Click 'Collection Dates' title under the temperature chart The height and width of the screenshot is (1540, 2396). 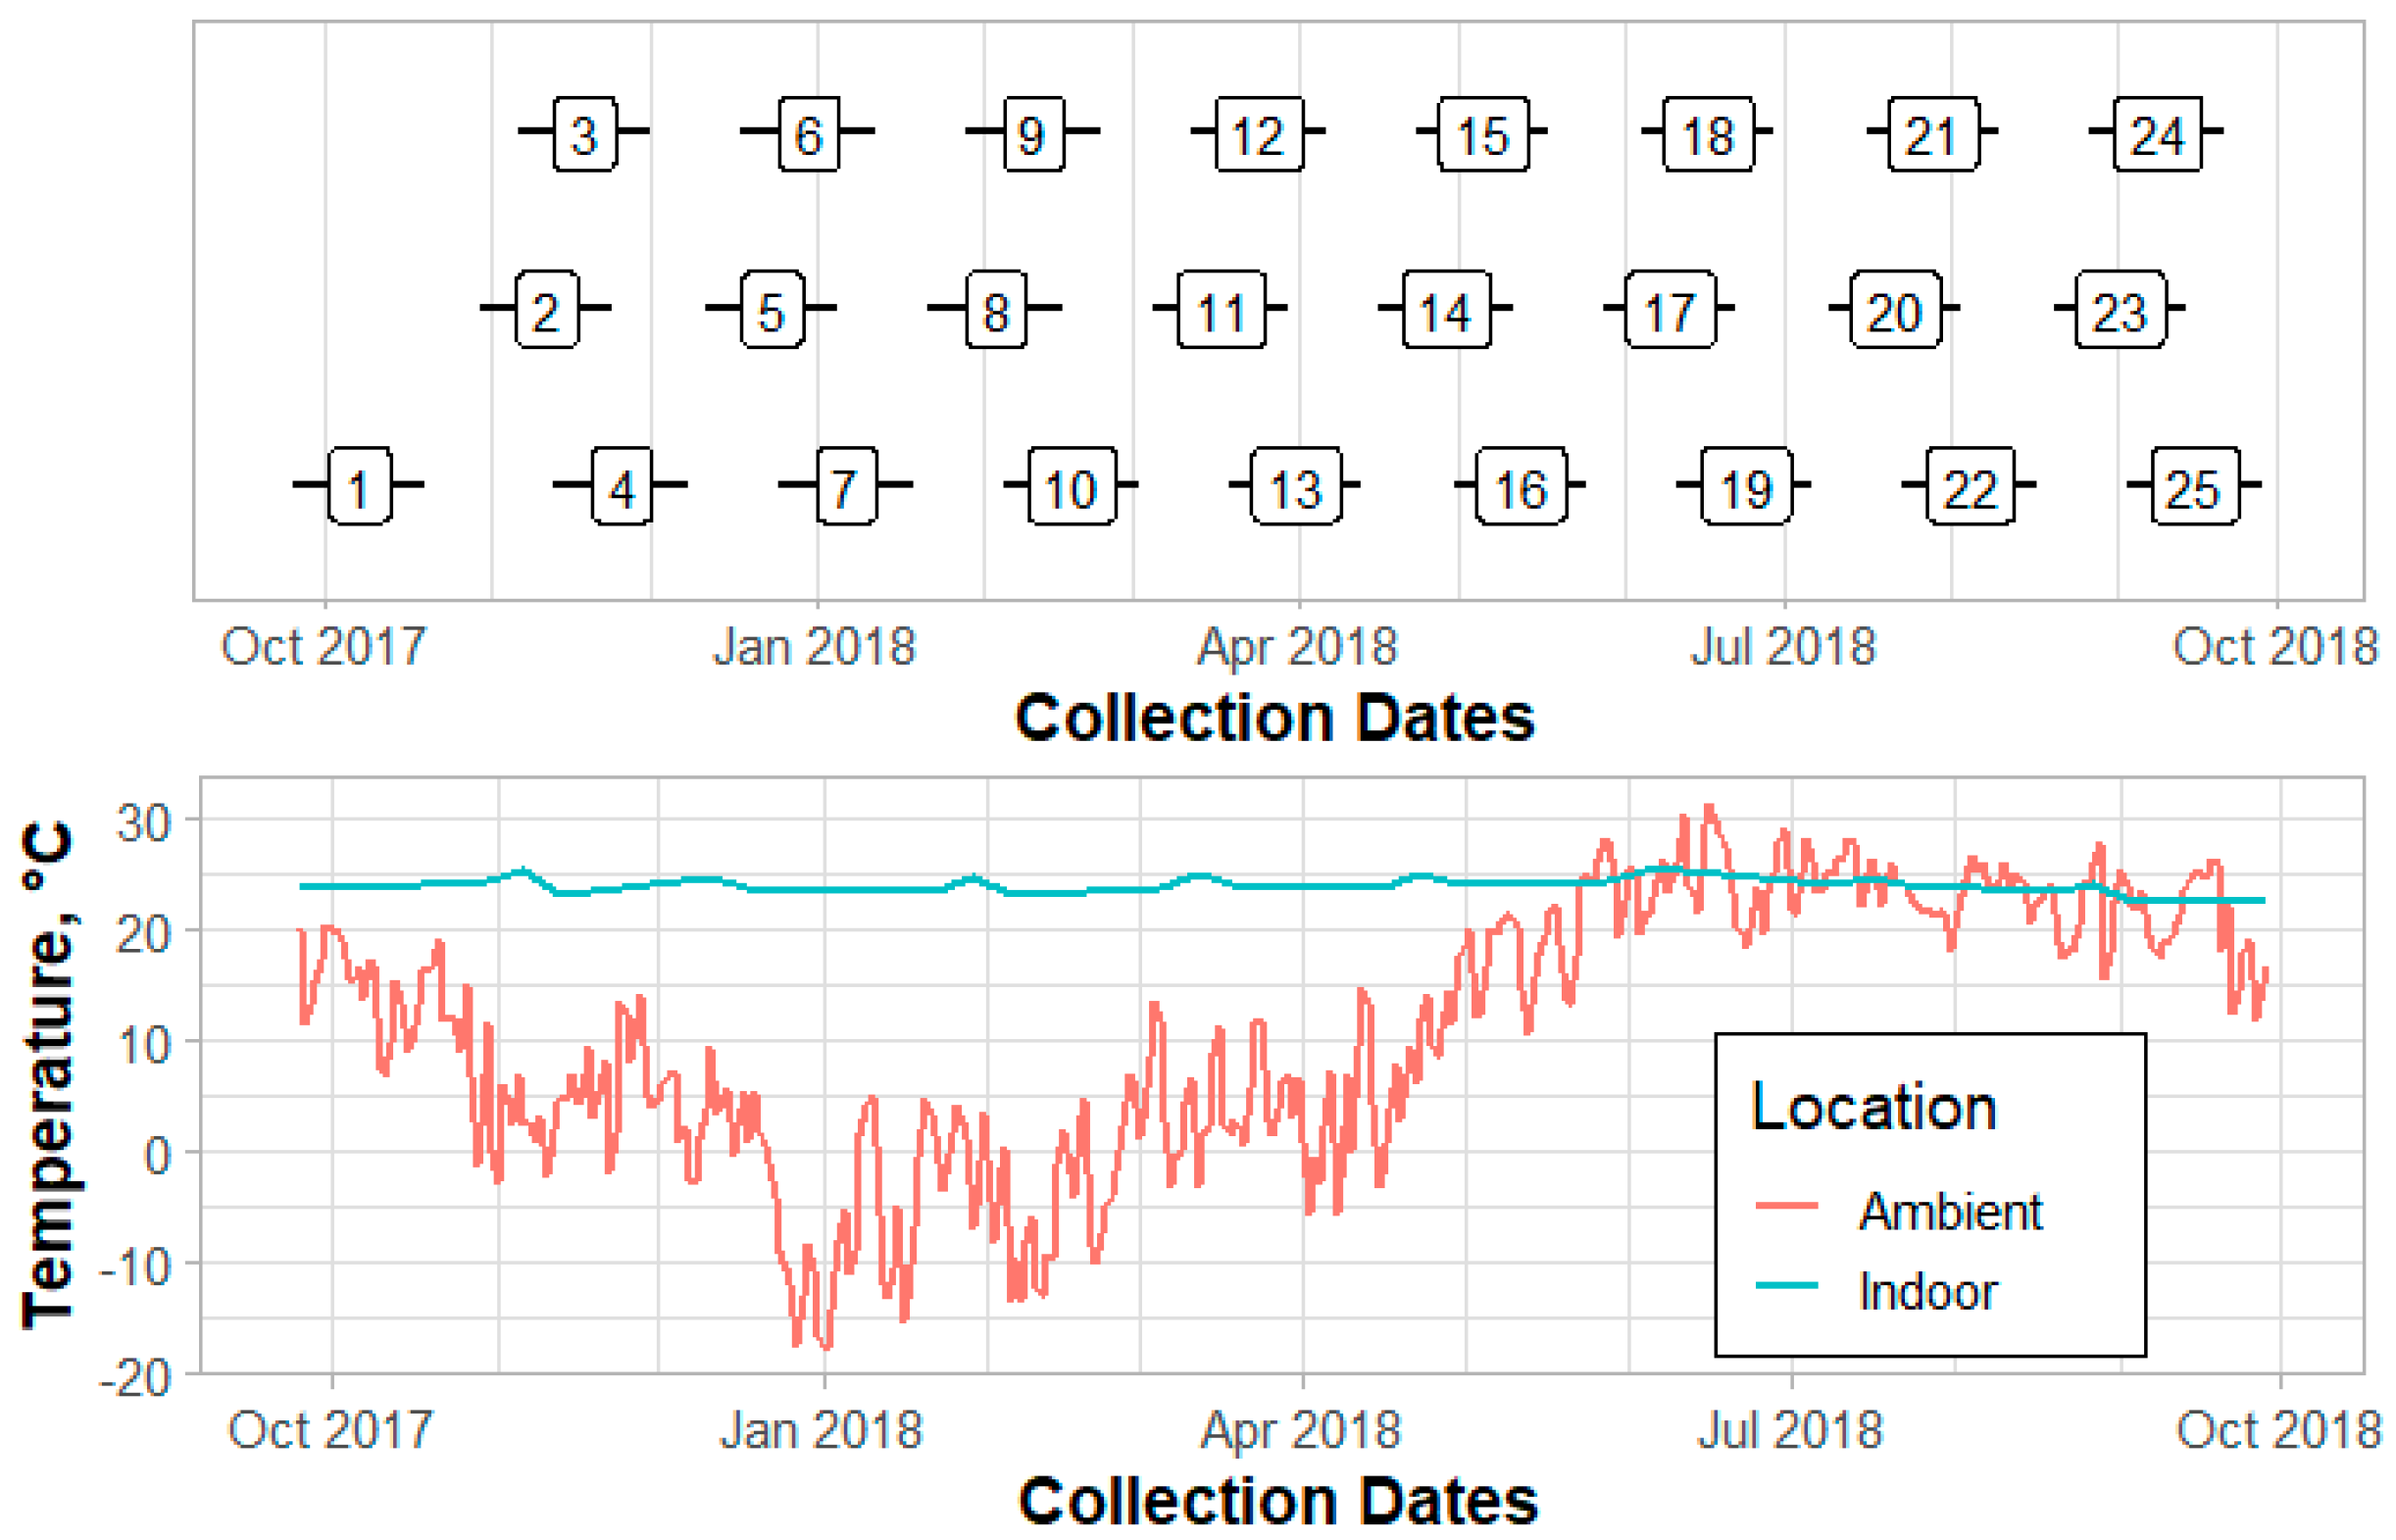[x=1278, y=1500]
